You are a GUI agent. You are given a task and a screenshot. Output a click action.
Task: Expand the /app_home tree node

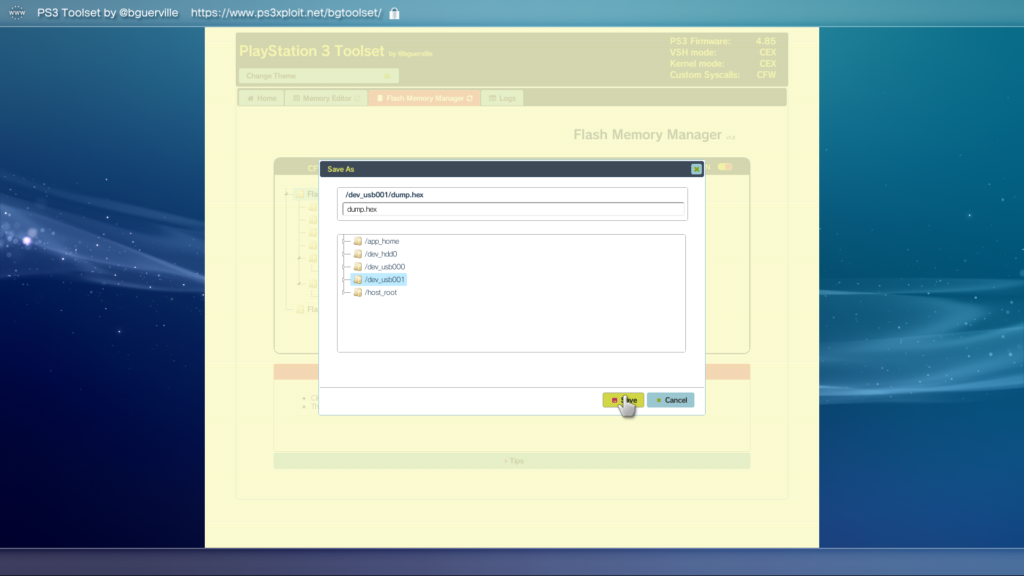(345, 241)
